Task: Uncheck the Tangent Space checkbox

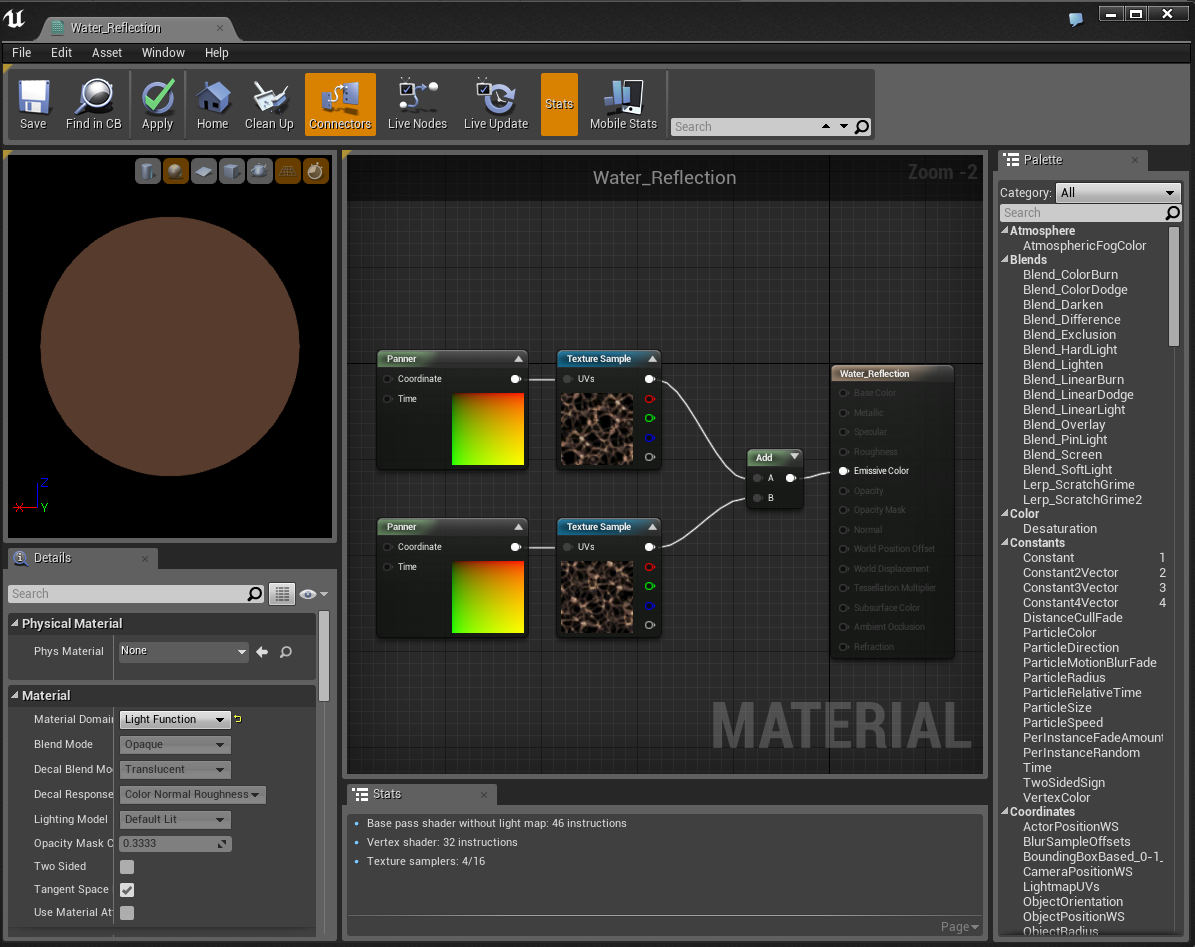Action: (127, 889)
